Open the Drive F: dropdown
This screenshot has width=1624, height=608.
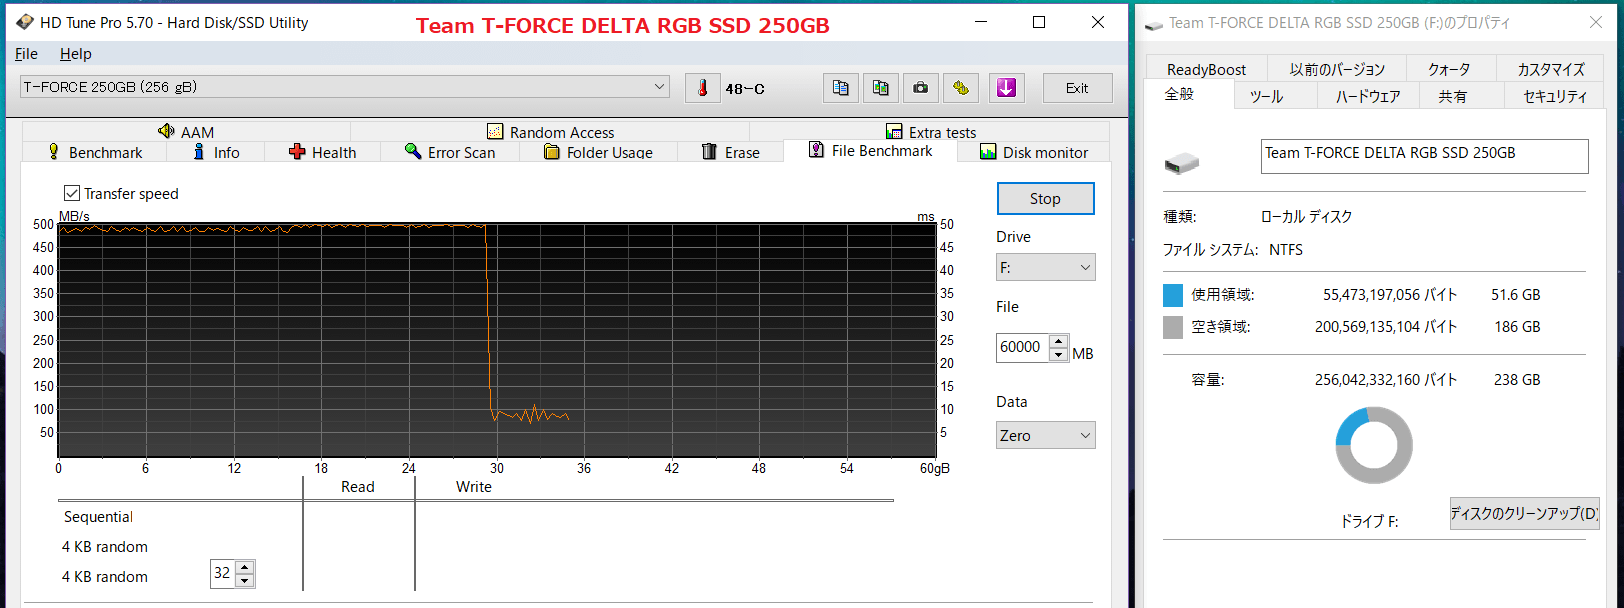(1046, 267)
